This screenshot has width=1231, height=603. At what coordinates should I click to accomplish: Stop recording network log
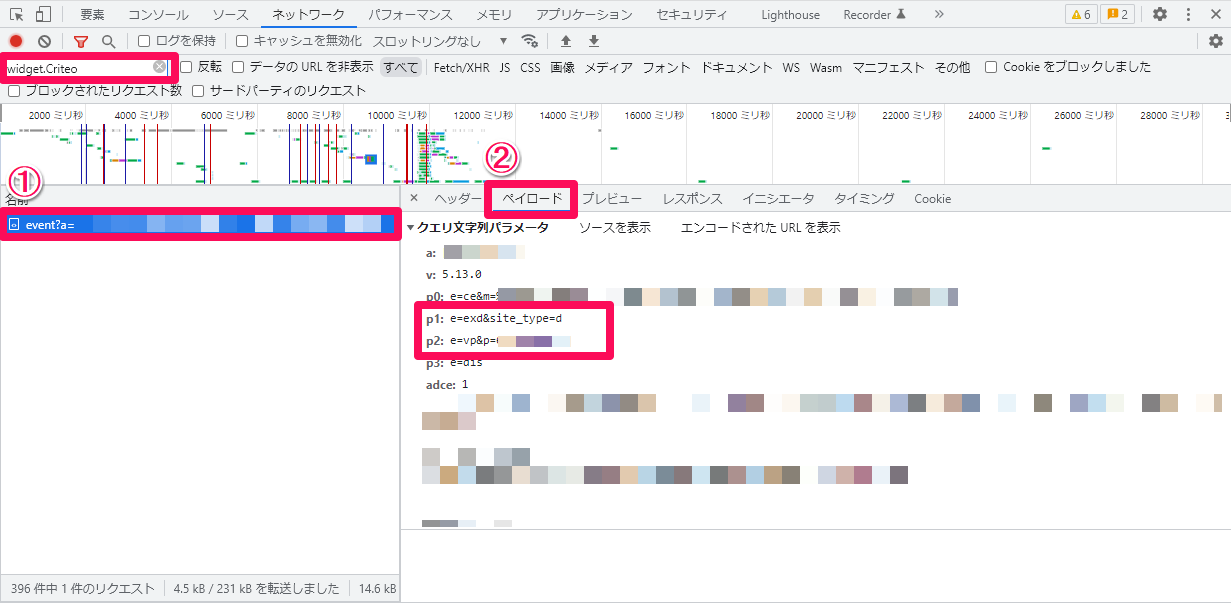pyautogui.click(x=16, y=41)
